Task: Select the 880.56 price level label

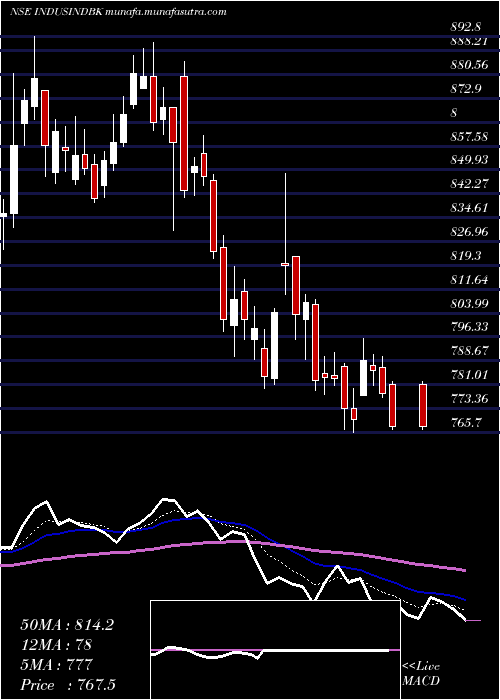Action: click(469, 65)
